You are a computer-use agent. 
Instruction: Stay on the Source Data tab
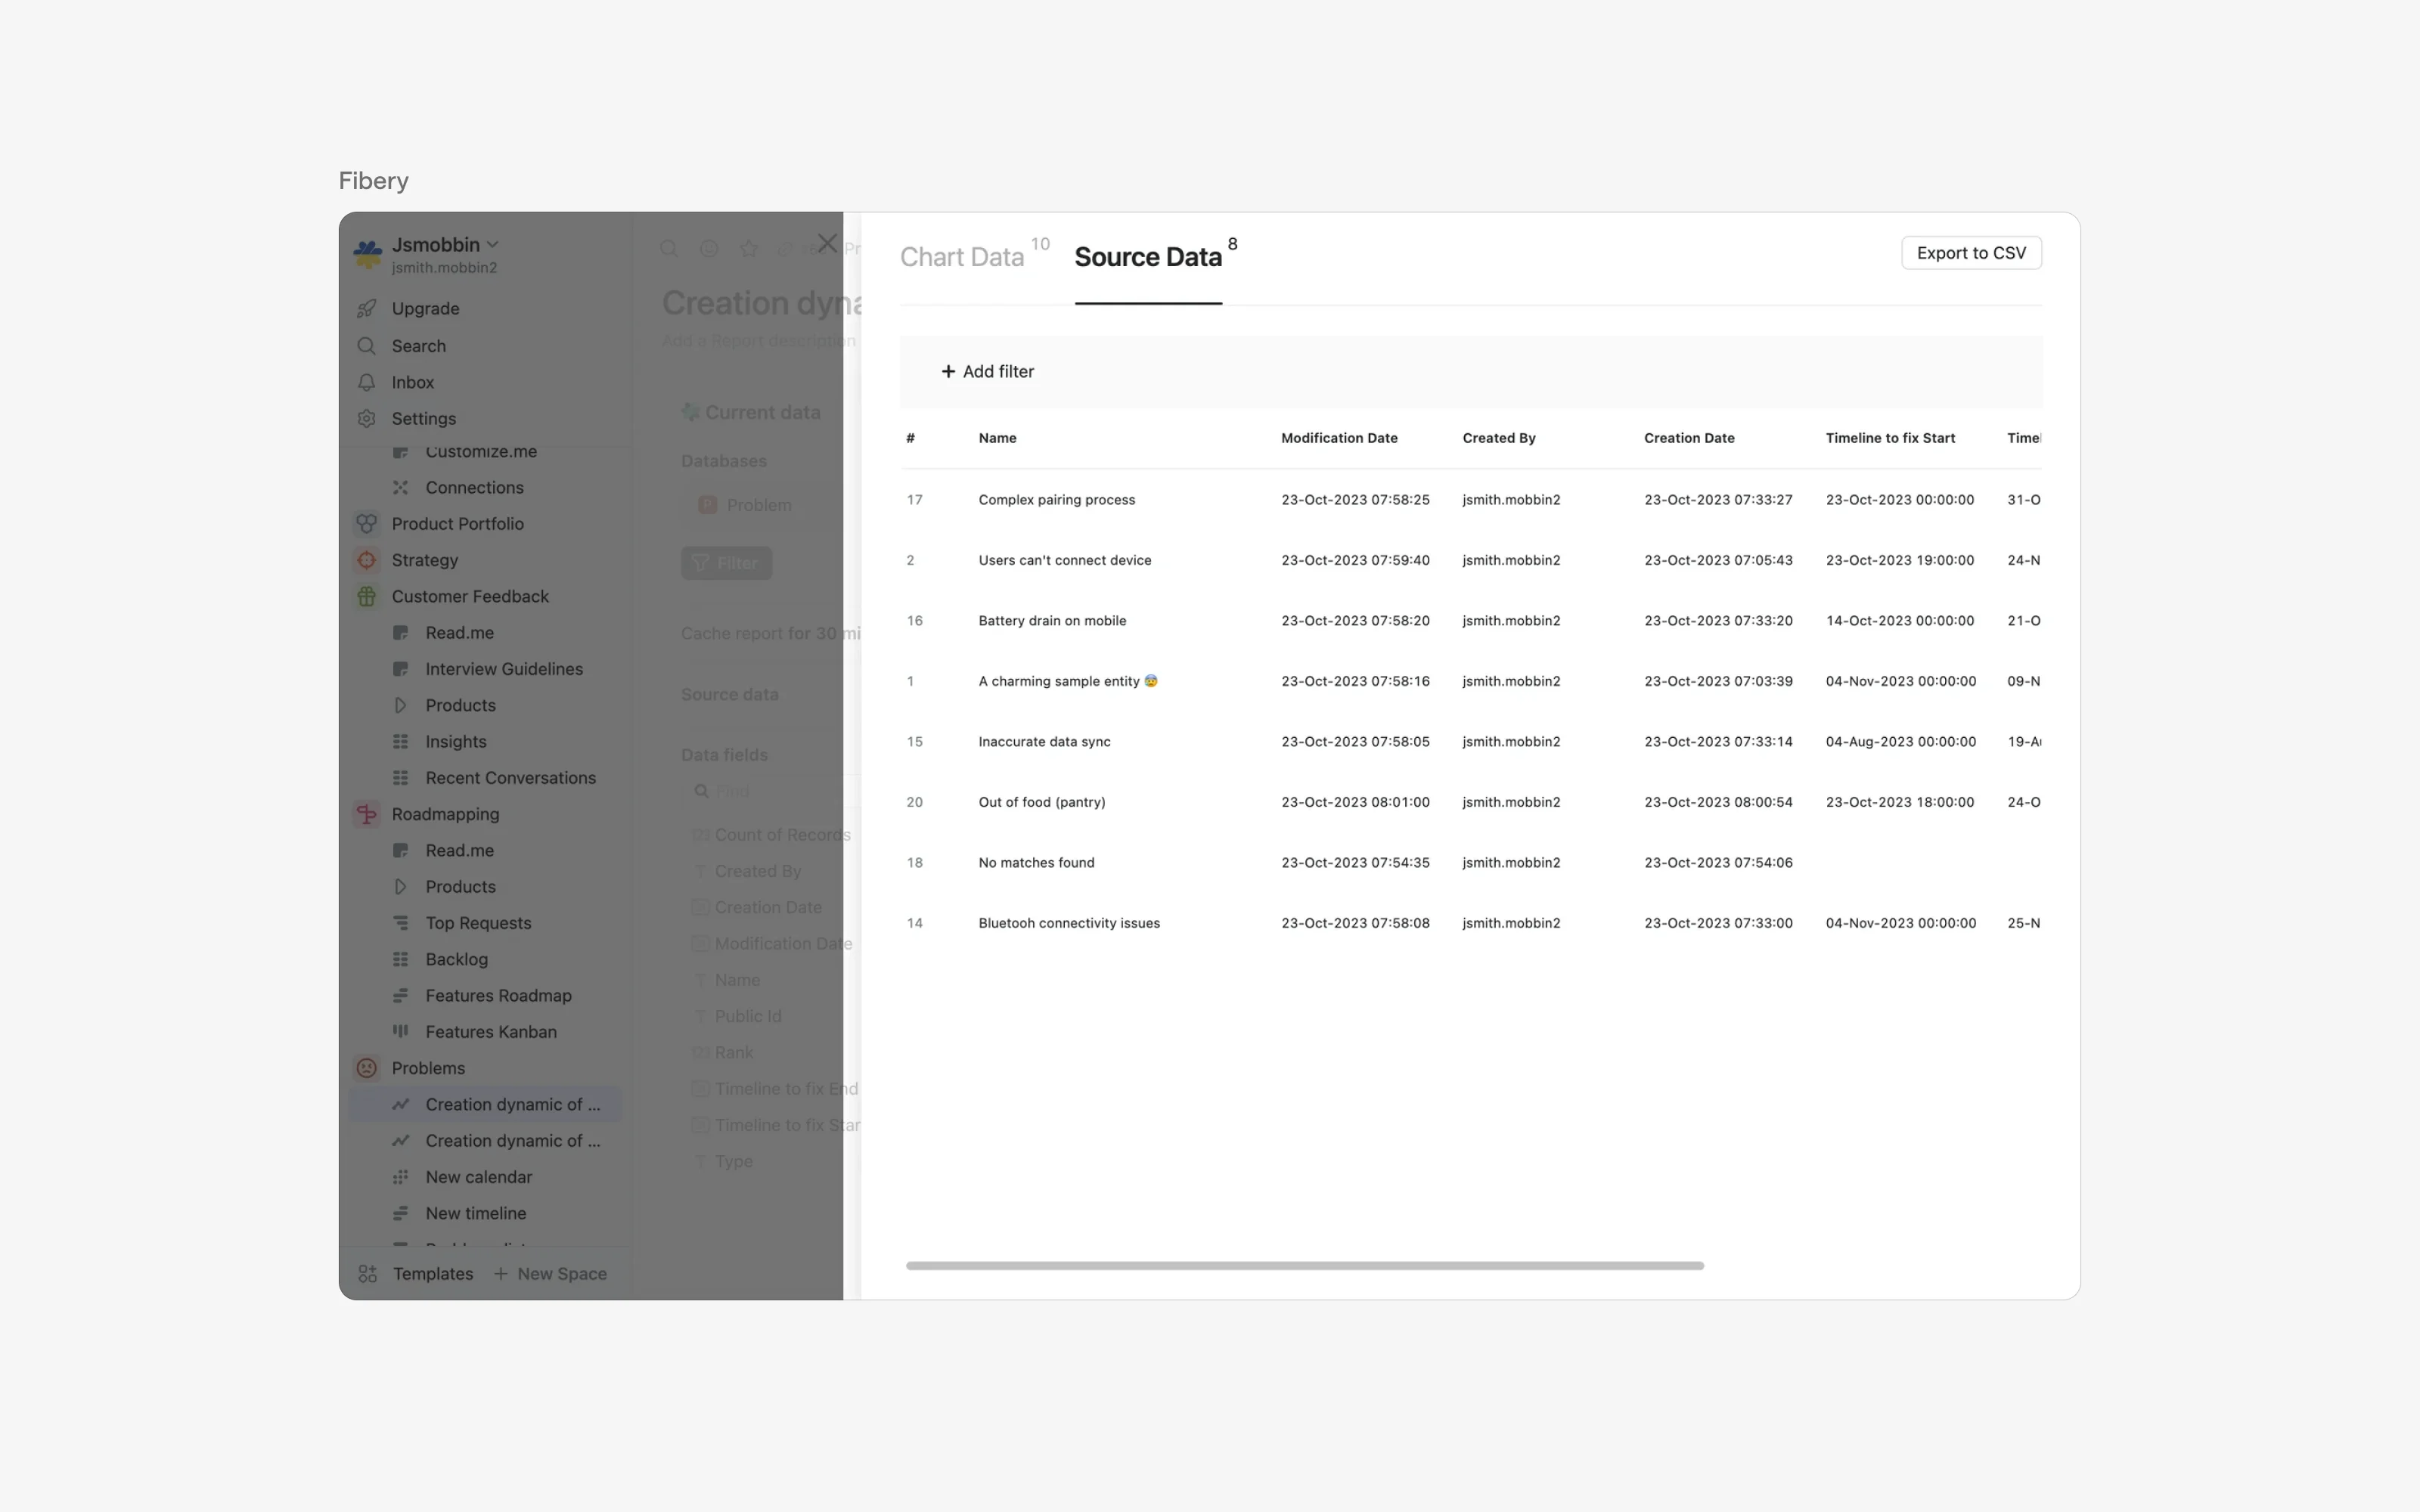coord(1148,256)
